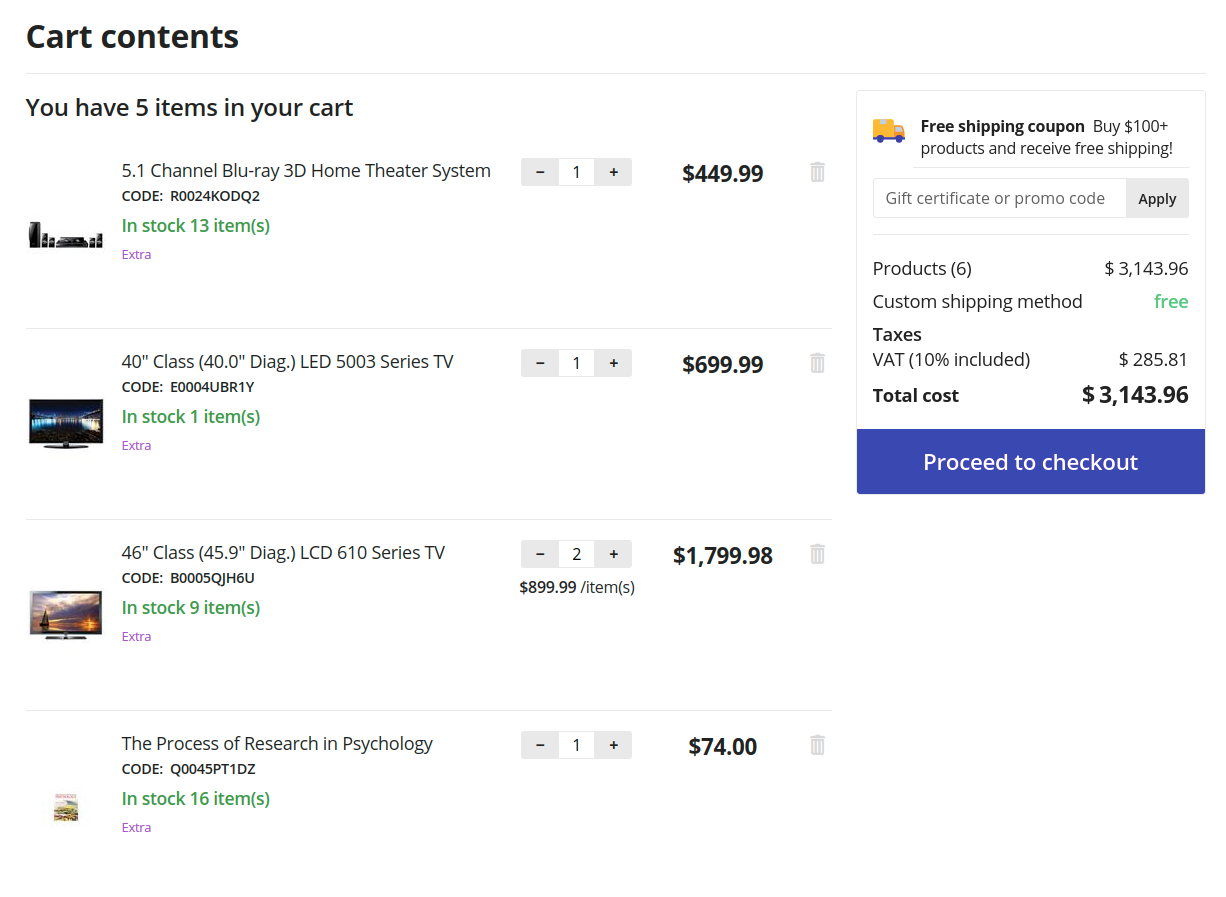The height and width of the screenshot is (897, 1226).
Task: Increase quantity of Home Theater System
Action: 613,172
